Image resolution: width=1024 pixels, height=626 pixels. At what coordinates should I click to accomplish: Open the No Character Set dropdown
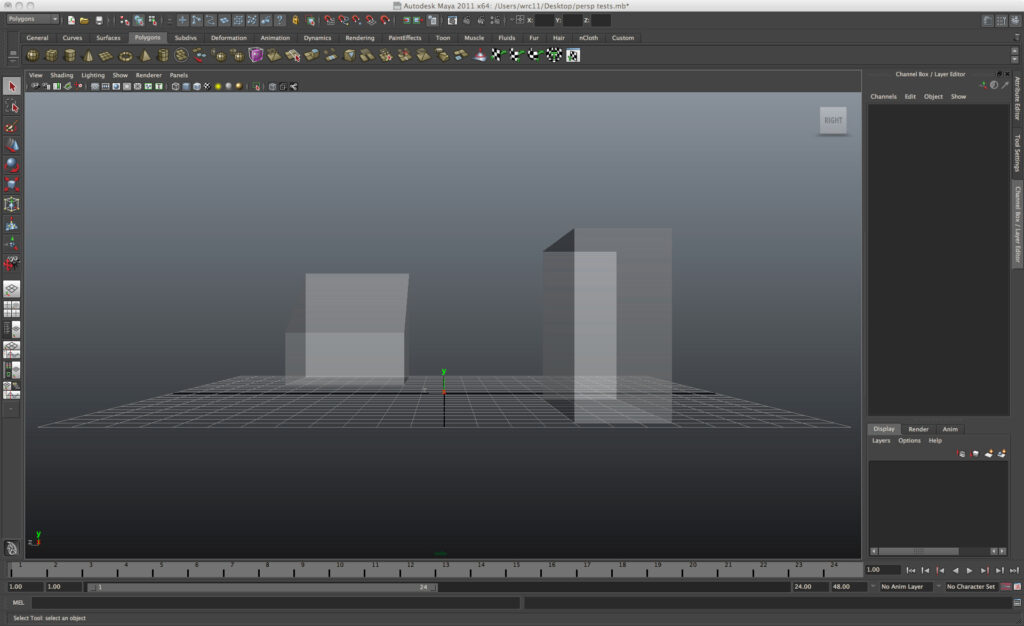(x=971, y=587)
